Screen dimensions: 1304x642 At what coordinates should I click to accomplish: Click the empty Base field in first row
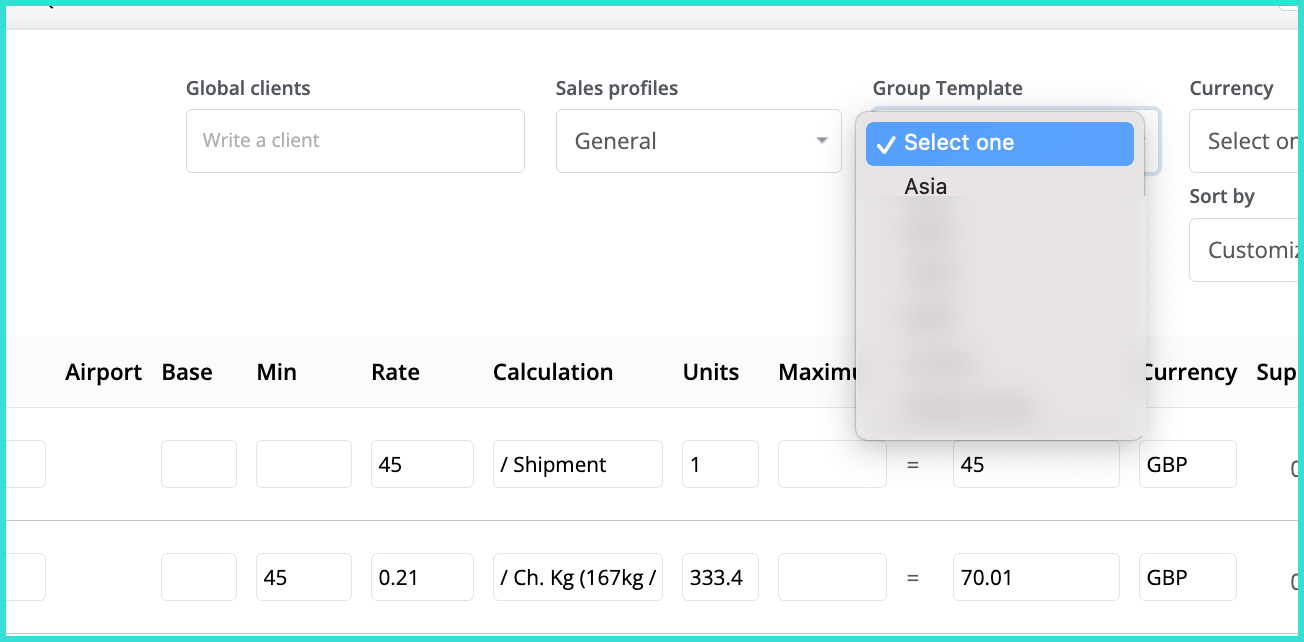198,464
